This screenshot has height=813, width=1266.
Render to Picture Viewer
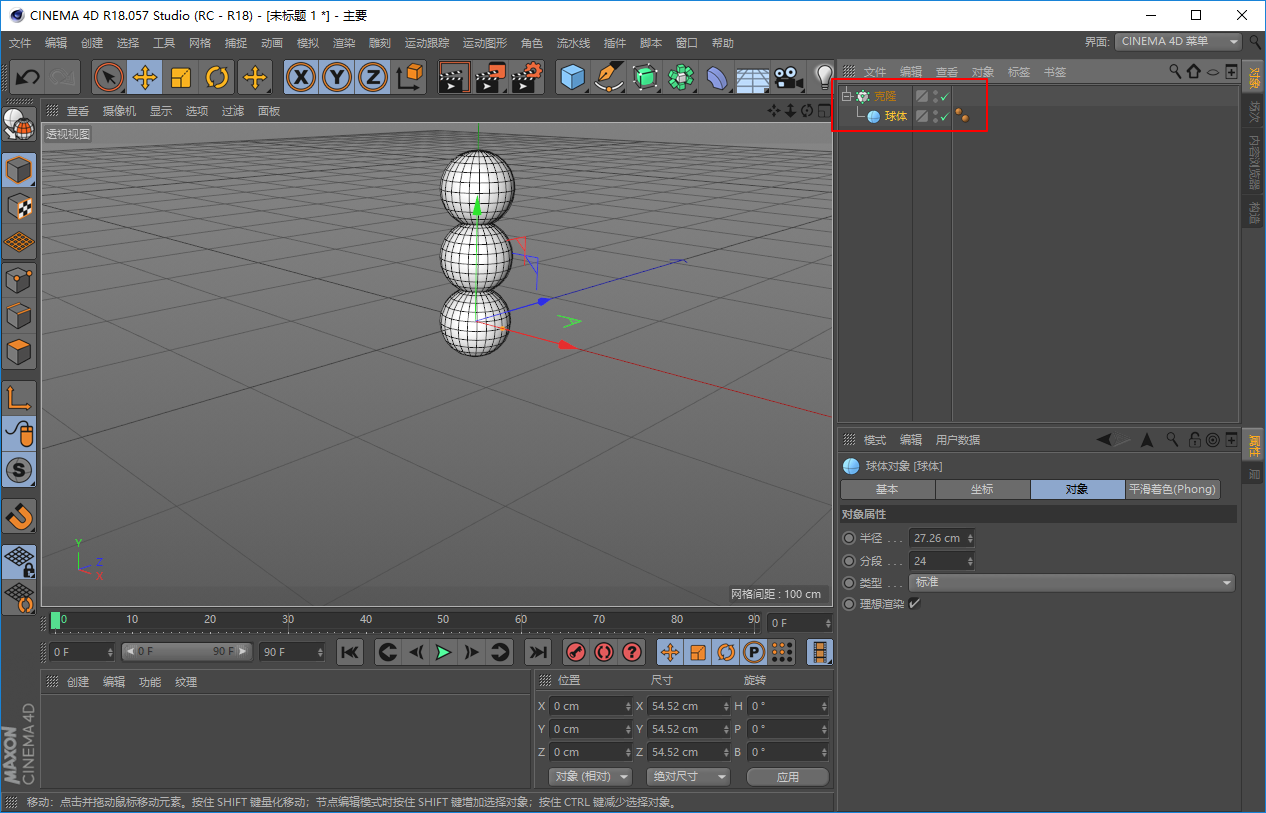coord(491,77)
